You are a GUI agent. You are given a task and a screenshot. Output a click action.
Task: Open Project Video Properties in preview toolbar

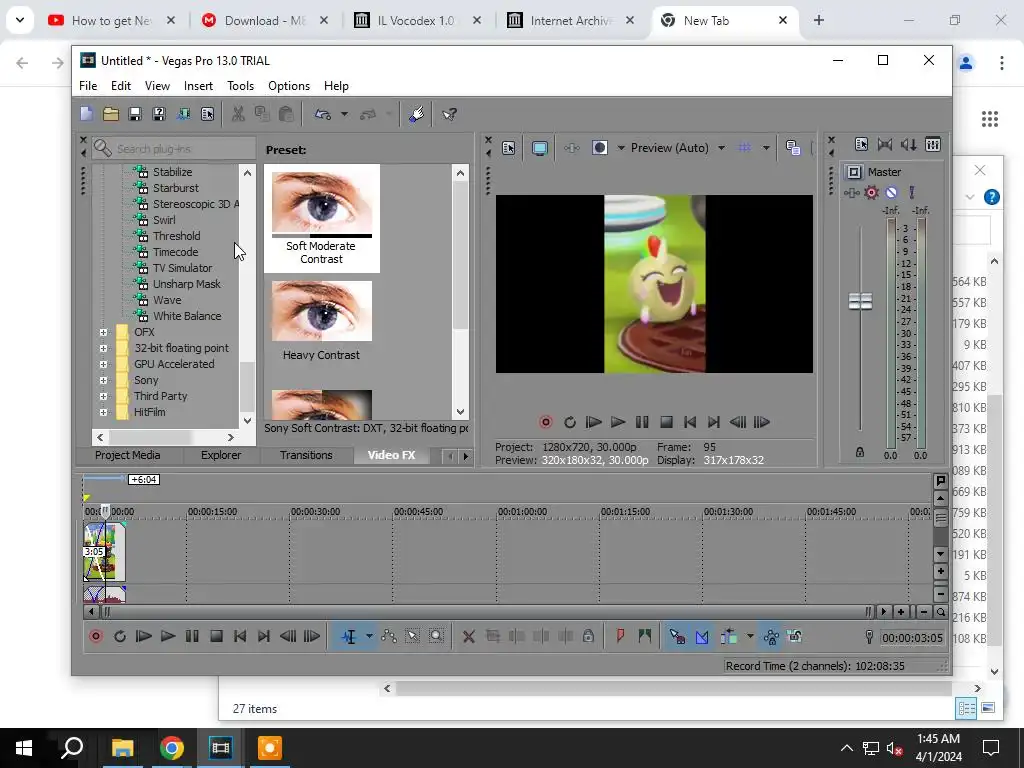click(509, 148)
